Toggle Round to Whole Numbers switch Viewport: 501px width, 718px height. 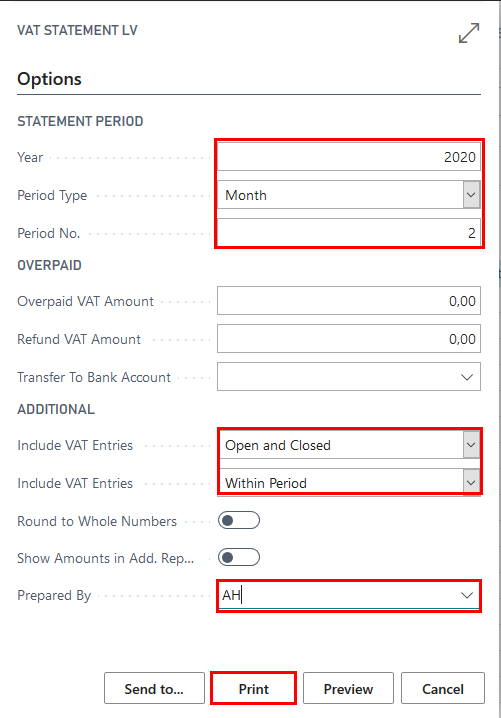pos(239,521)
